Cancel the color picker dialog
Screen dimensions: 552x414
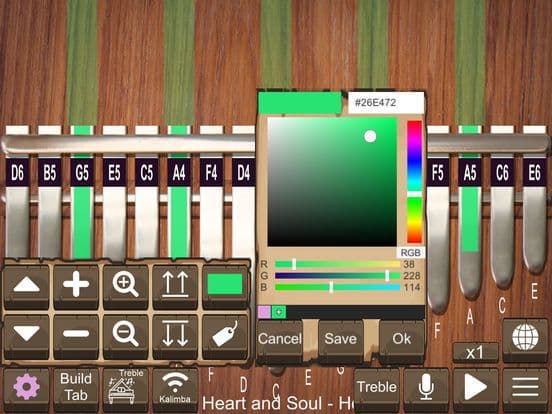pos(280,341)
